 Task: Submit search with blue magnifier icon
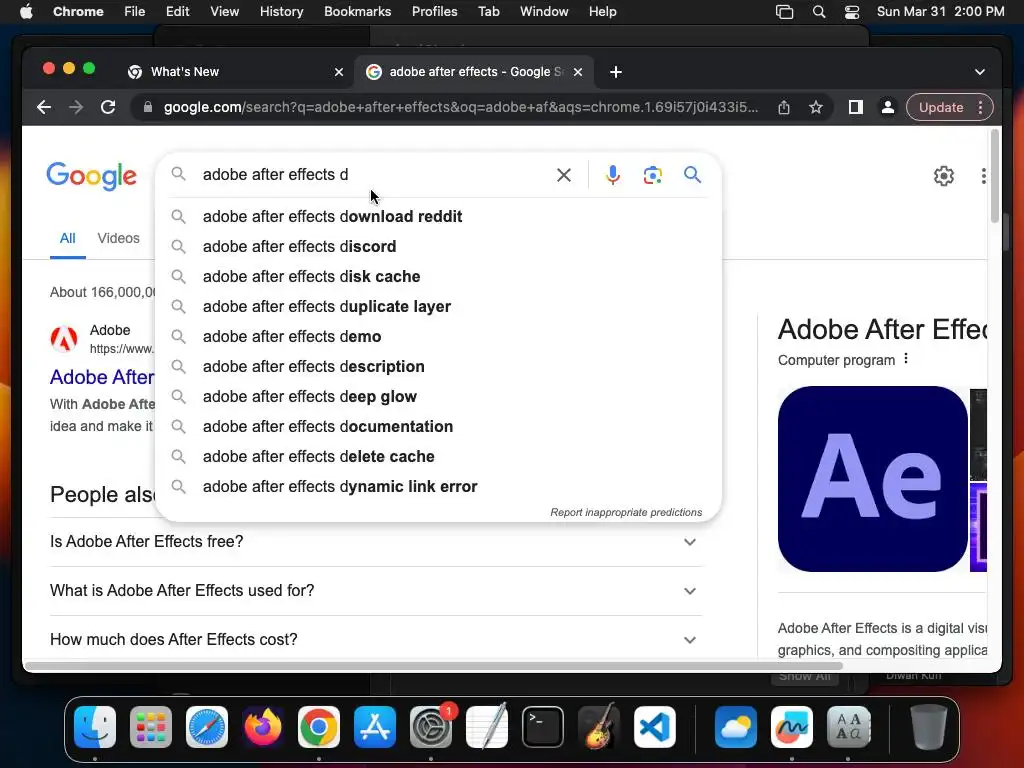click(x=692, y=174)
